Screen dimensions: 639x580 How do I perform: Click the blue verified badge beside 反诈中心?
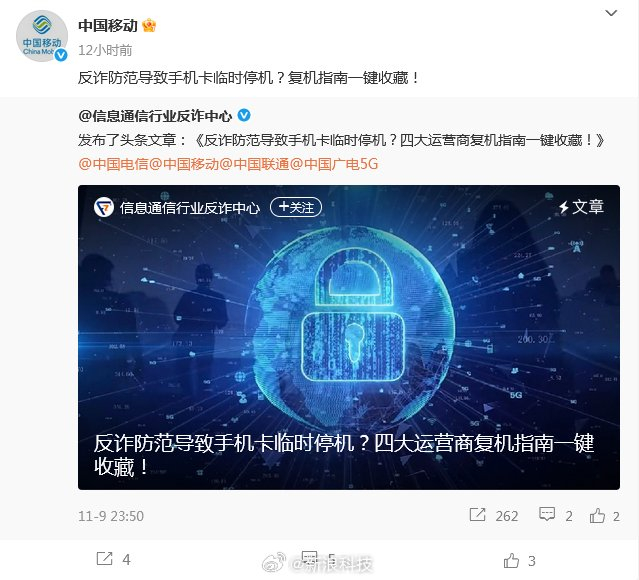tap(244, 116)
